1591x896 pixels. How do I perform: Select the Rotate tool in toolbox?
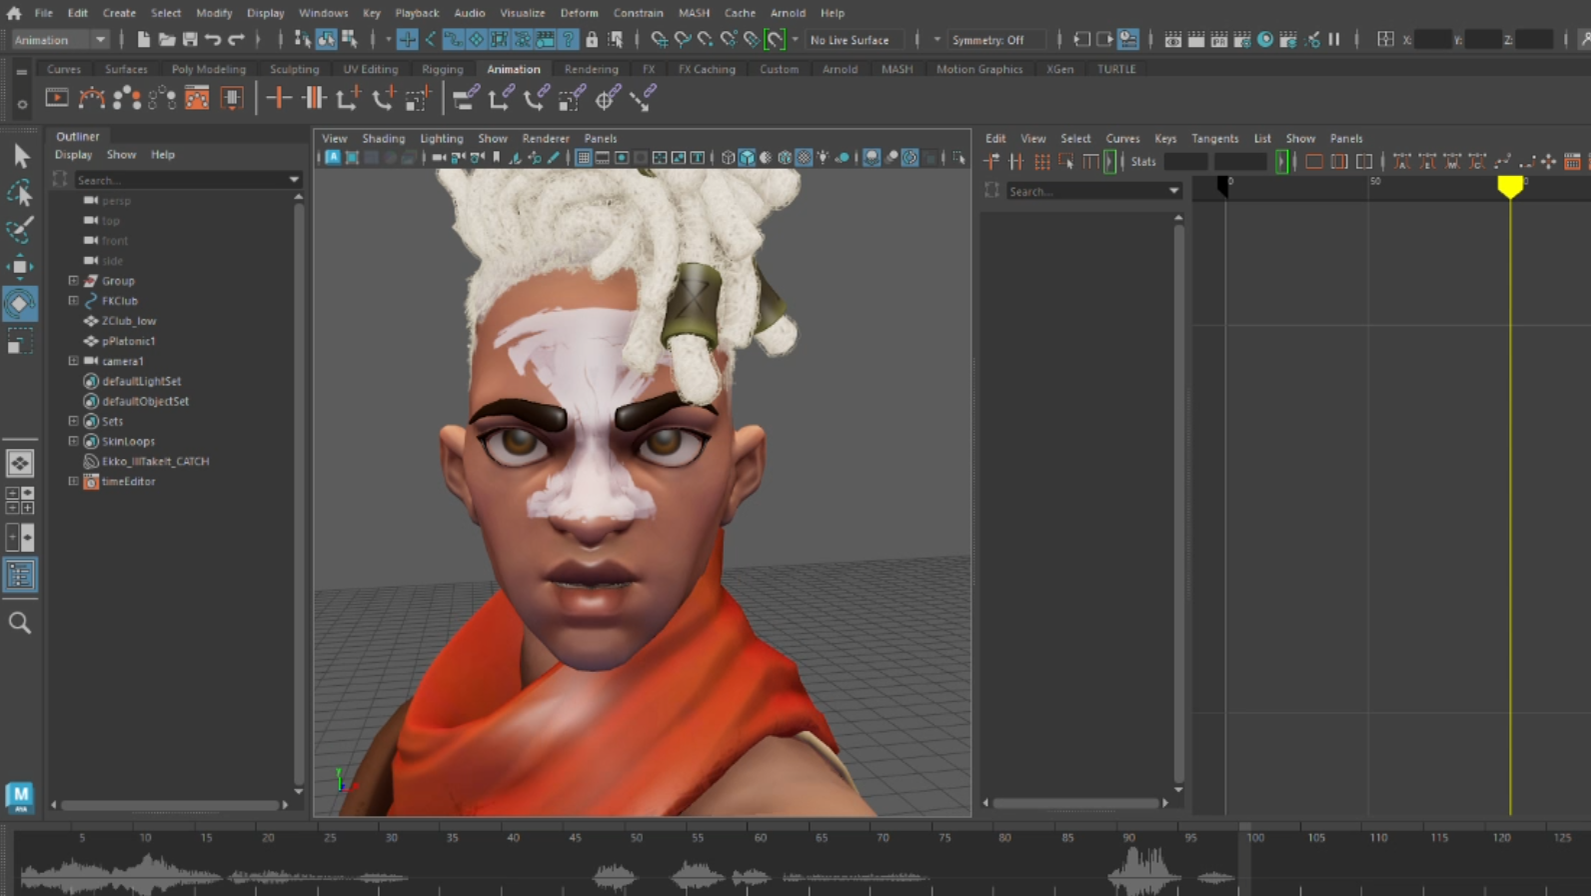tap(20, 303)
